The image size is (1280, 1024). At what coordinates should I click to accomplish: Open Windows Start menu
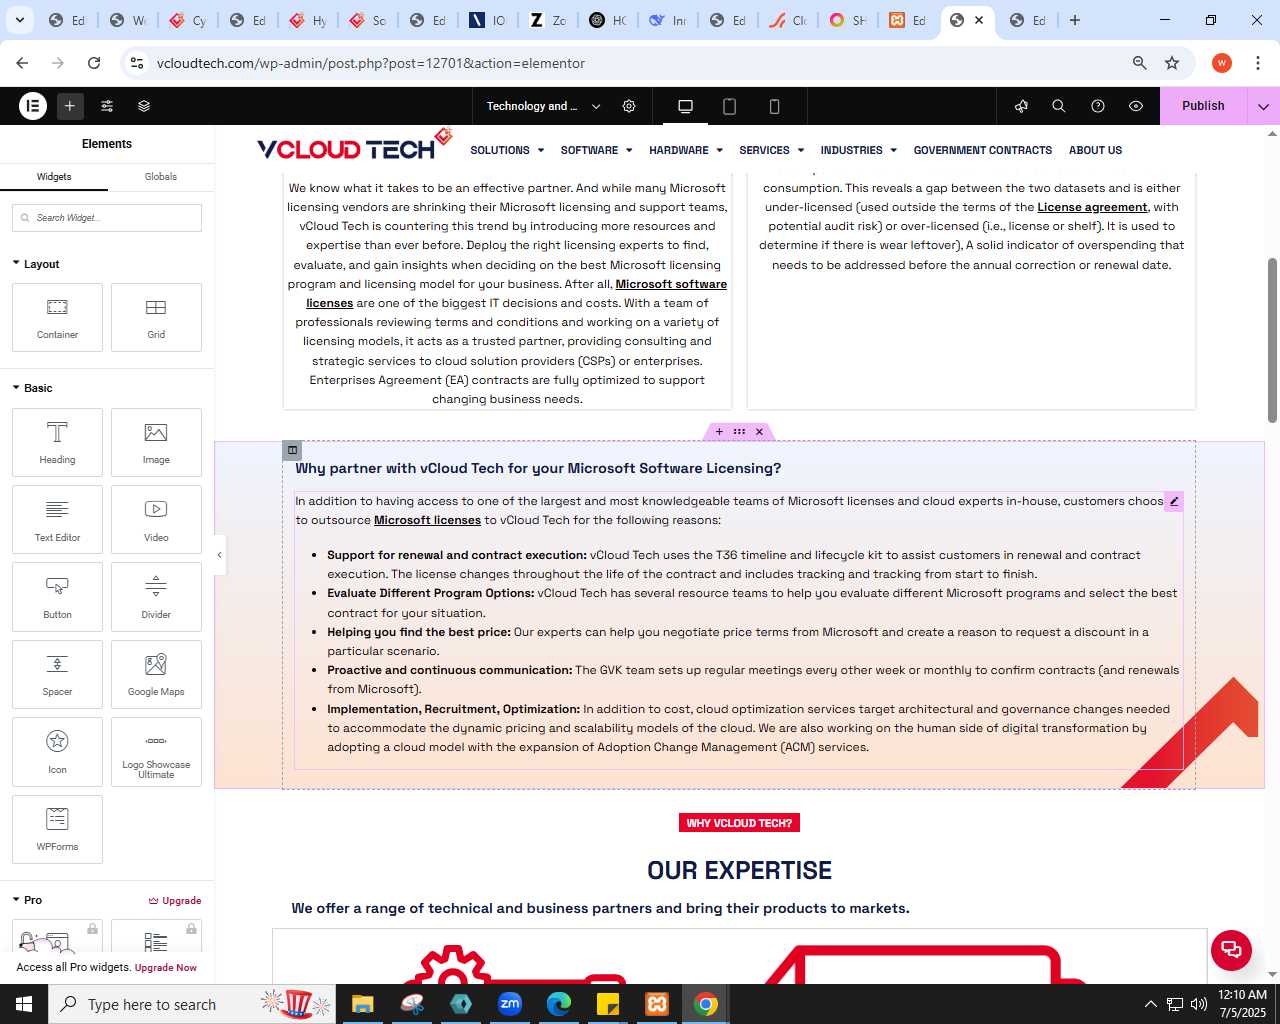[x=24, y=1004]
